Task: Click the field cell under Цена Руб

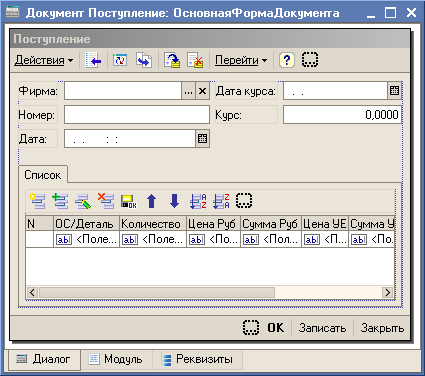Action: click(x=214, y=239)
